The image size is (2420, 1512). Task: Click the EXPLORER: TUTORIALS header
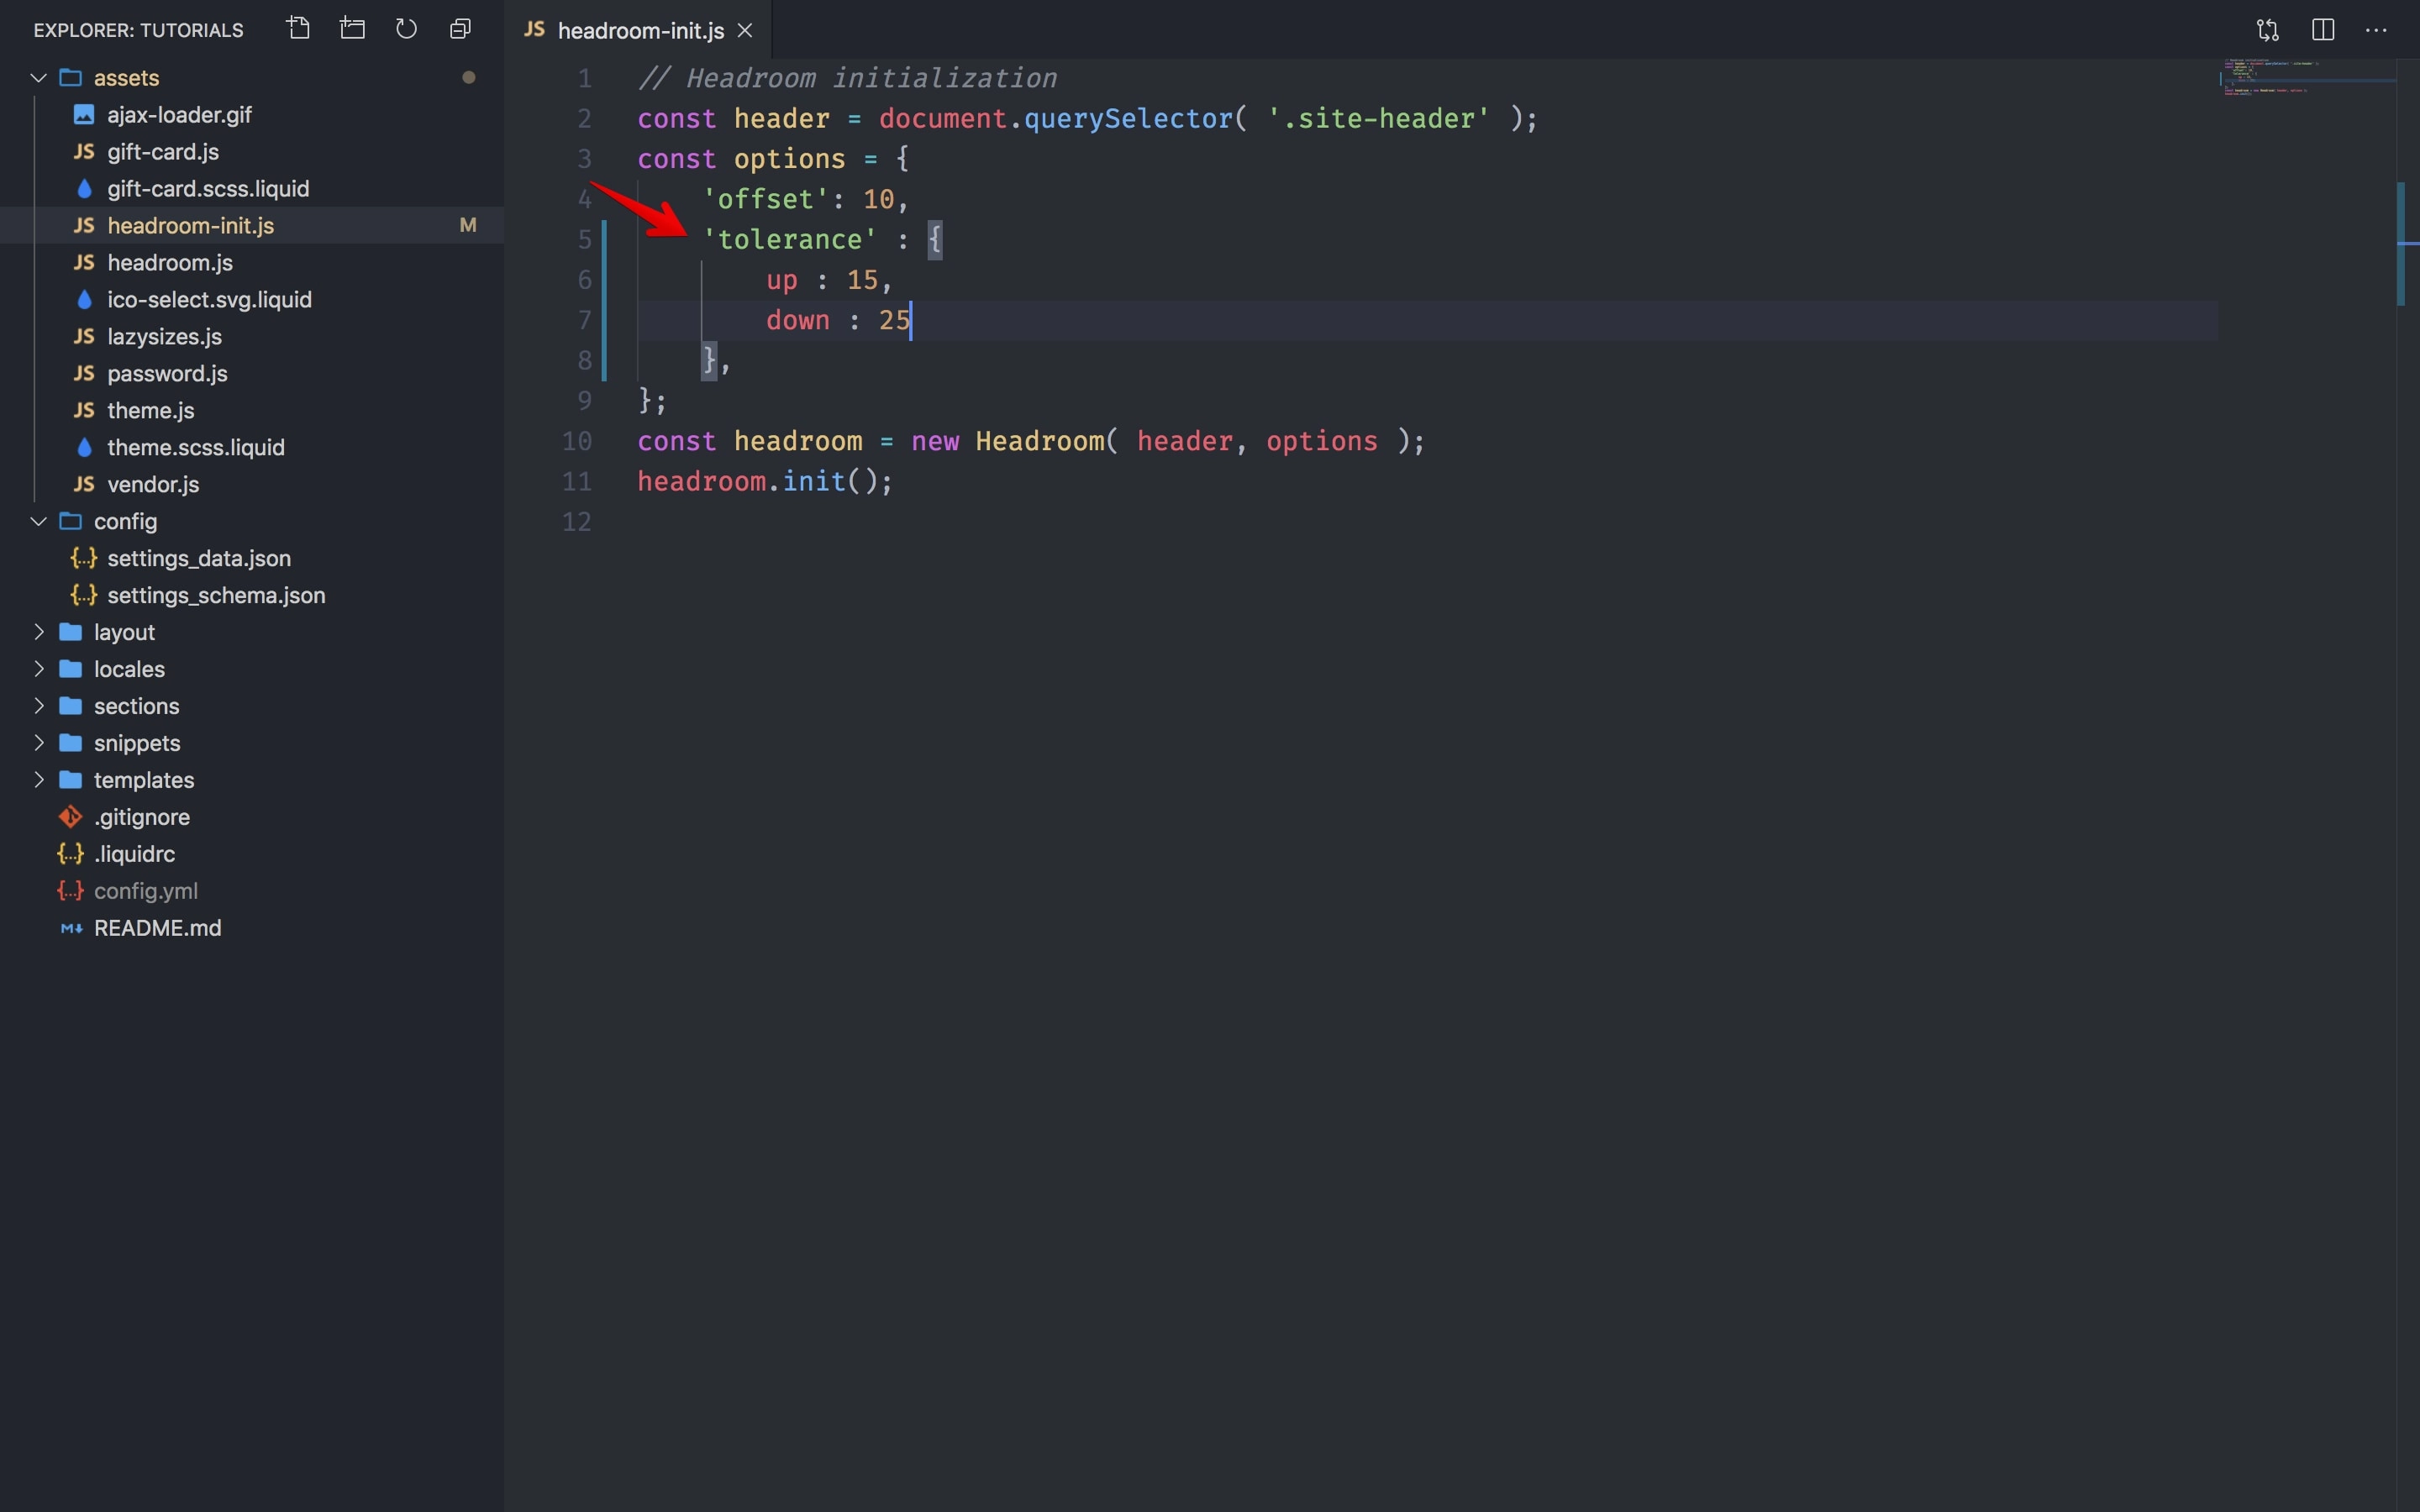pos(138,30)
